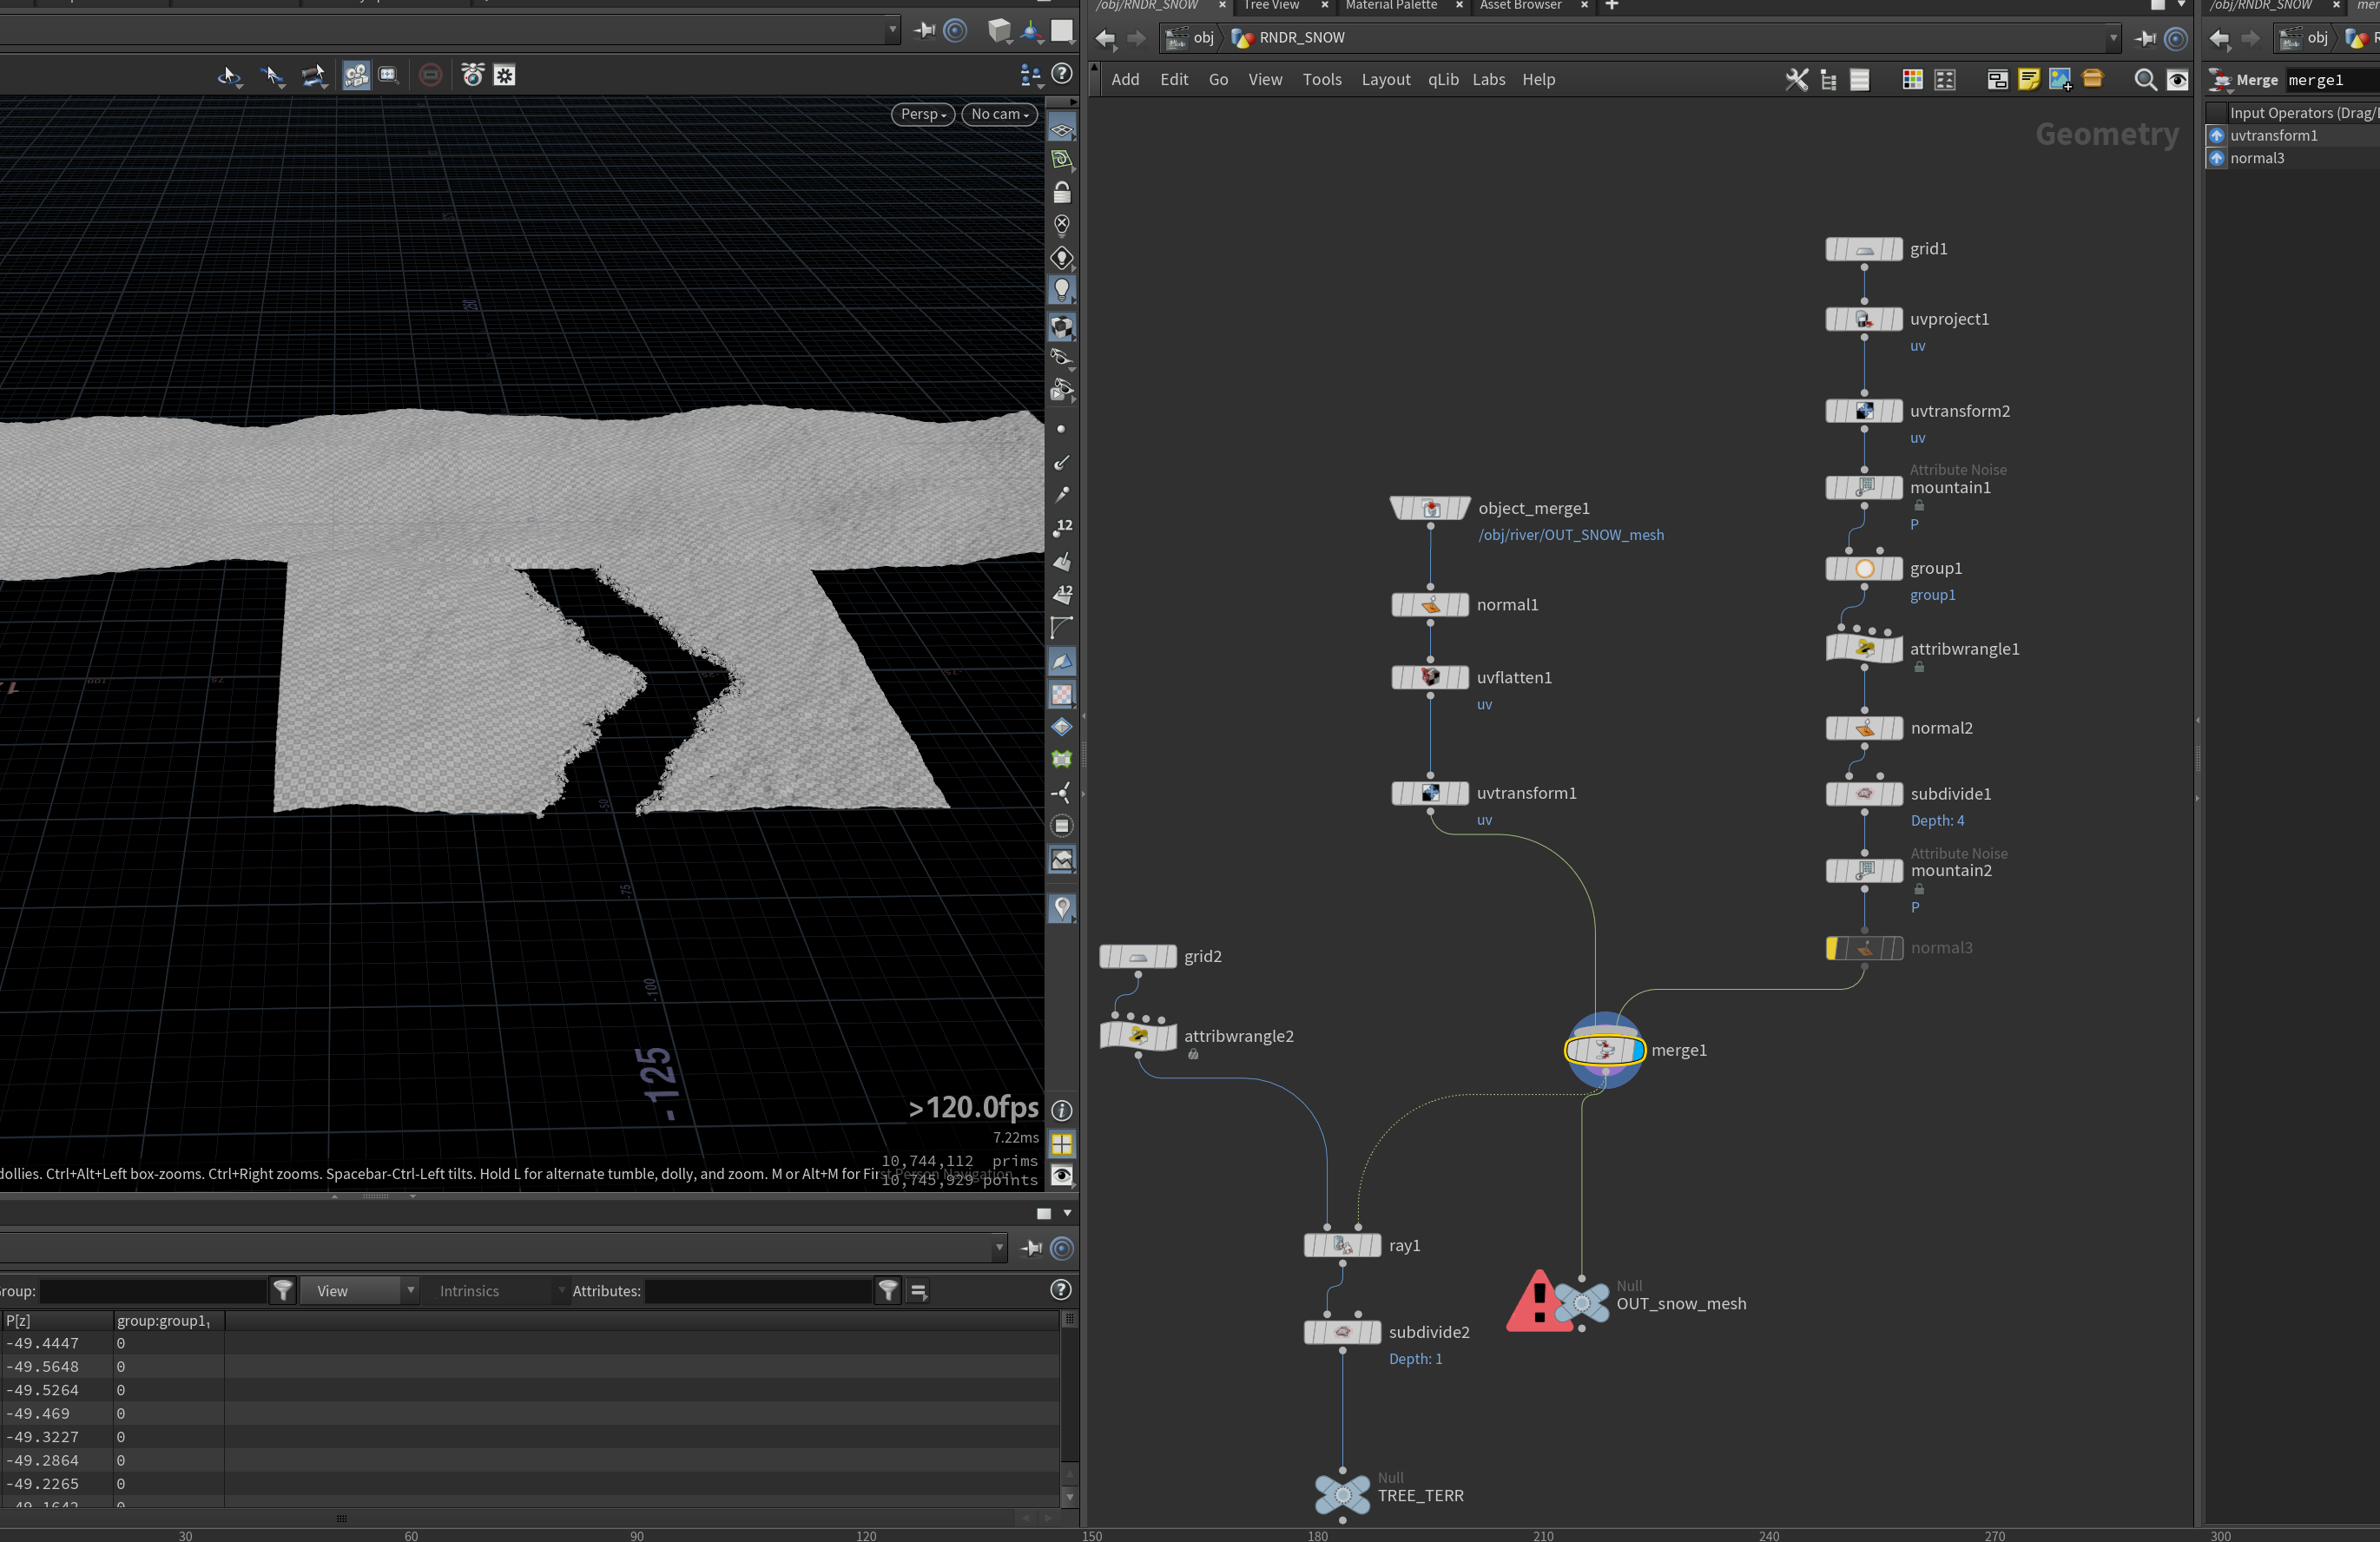This screenshot has height=1542, width=2380.
Task: Switch to the Material Palette tab
Action: pyautogui.click(x=1391, y=6)
